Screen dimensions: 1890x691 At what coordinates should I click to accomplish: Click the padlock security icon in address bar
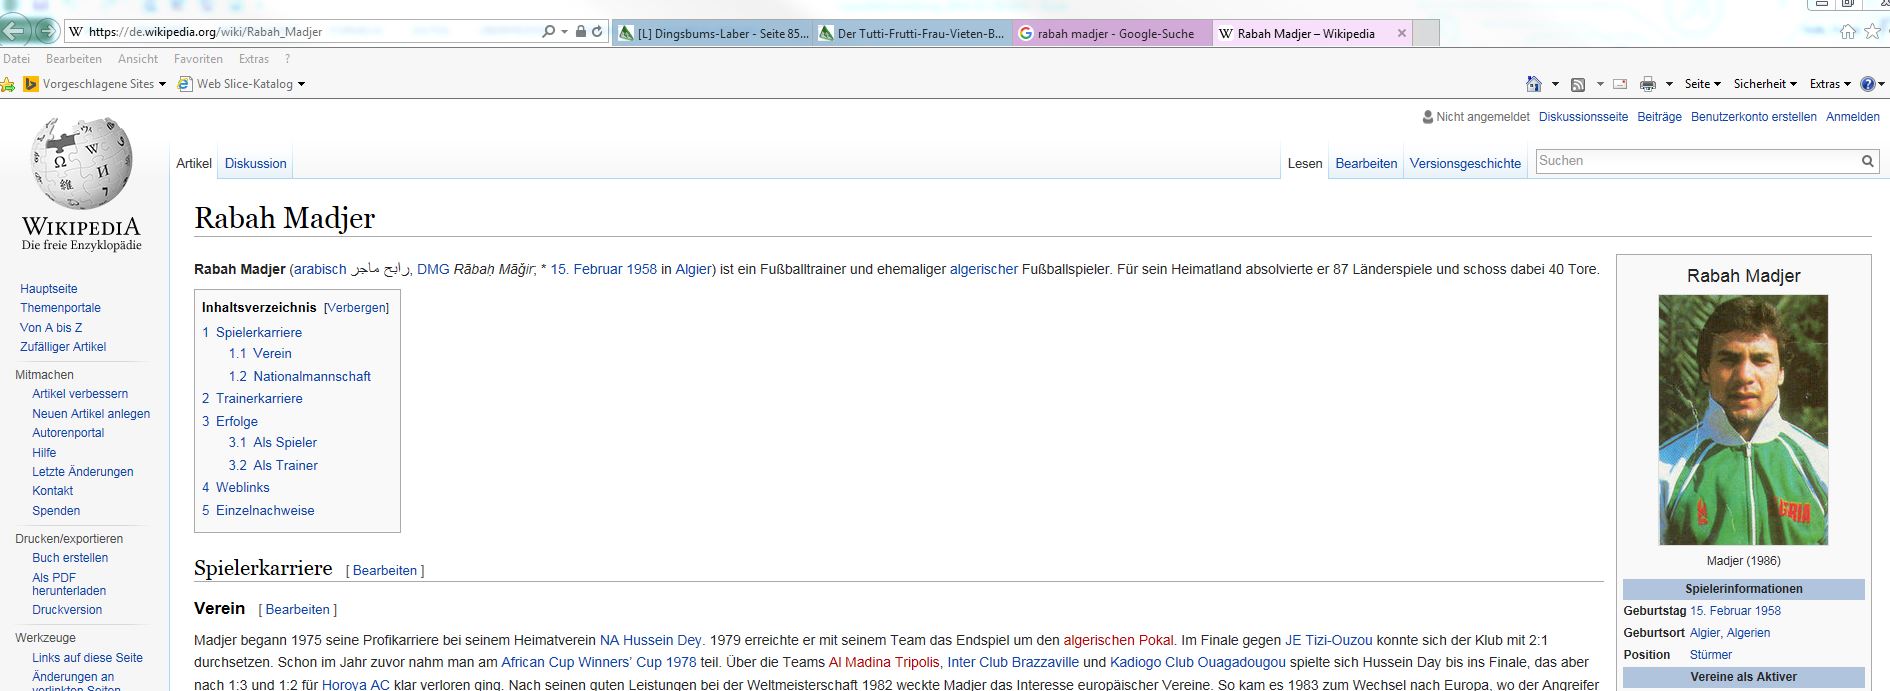[x=581, y=32]
